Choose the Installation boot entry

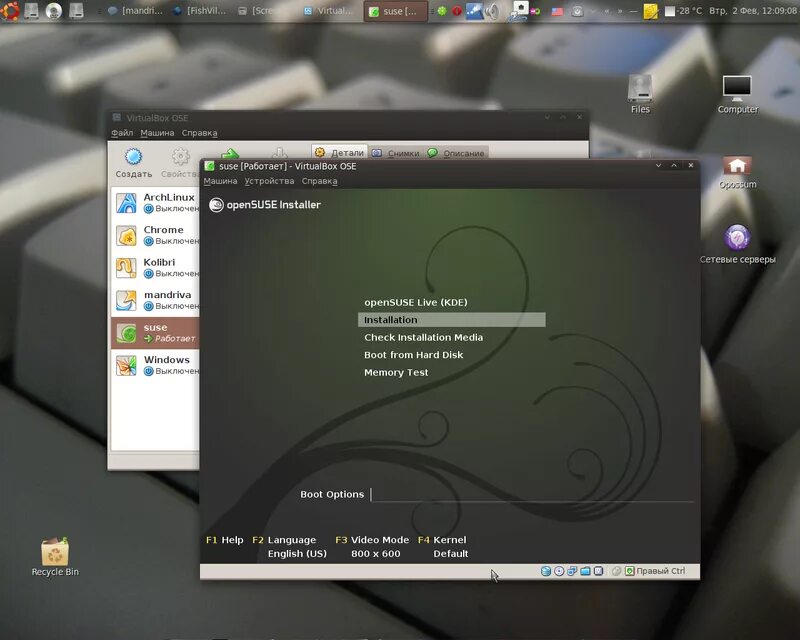click(452, 319)
